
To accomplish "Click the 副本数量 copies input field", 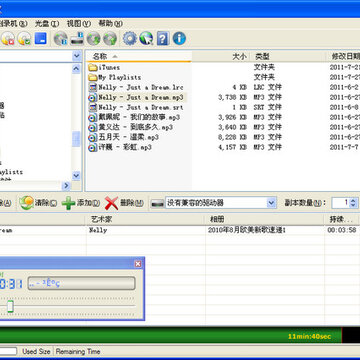I will pyautogui.click(x=341, y=203).
